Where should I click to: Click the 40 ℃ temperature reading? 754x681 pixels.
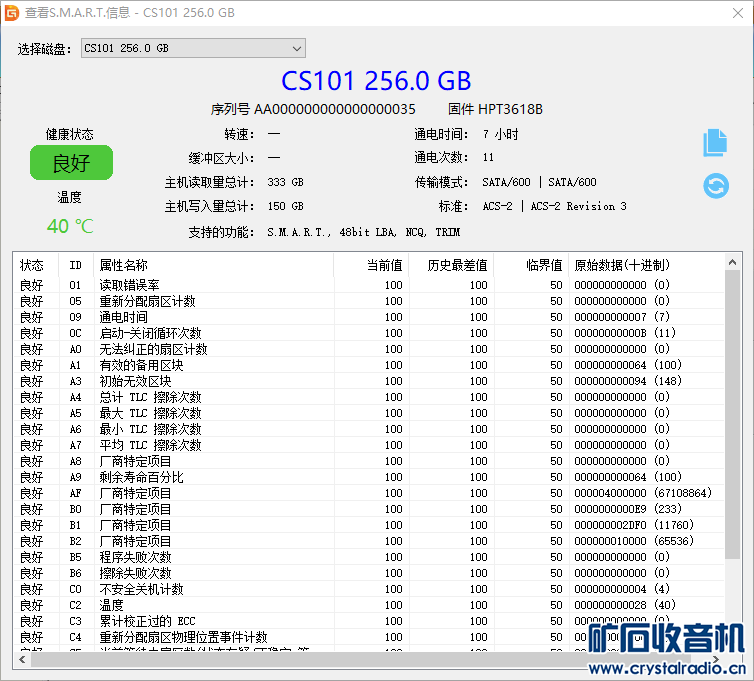[70, 226]
